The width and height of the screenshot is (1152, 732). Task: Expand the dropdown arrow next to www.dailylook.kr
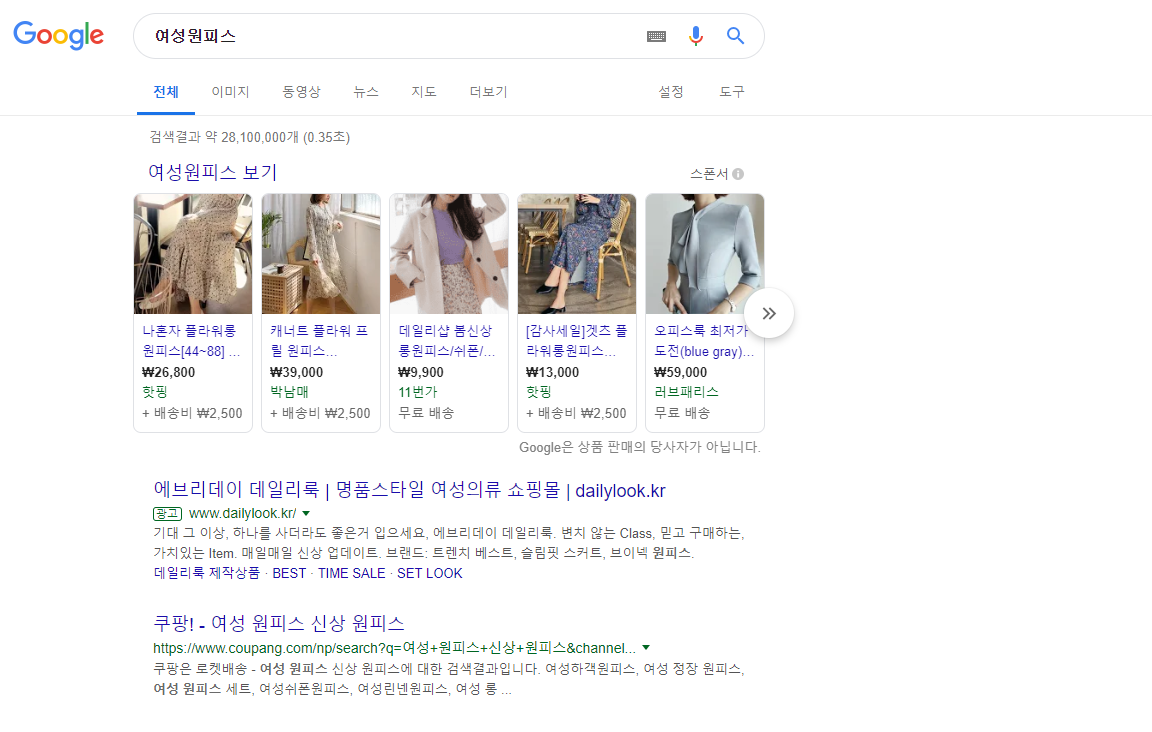pyautogui.click(x=306, y=512)
